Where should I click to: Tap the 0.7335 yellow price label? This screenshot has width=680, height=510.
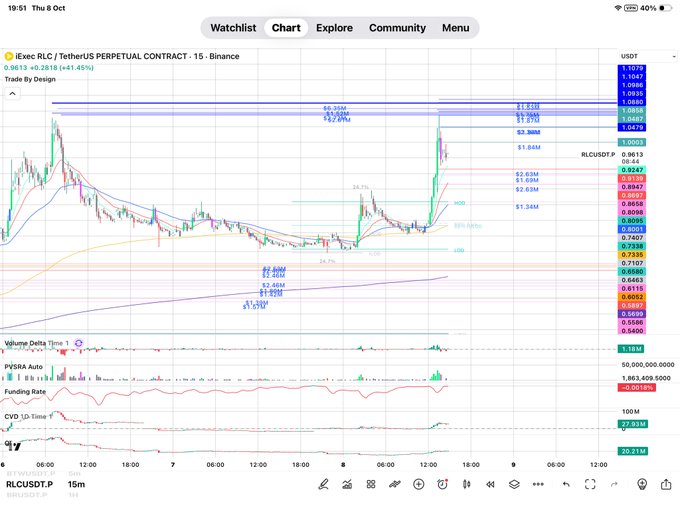tap(632, 255)
